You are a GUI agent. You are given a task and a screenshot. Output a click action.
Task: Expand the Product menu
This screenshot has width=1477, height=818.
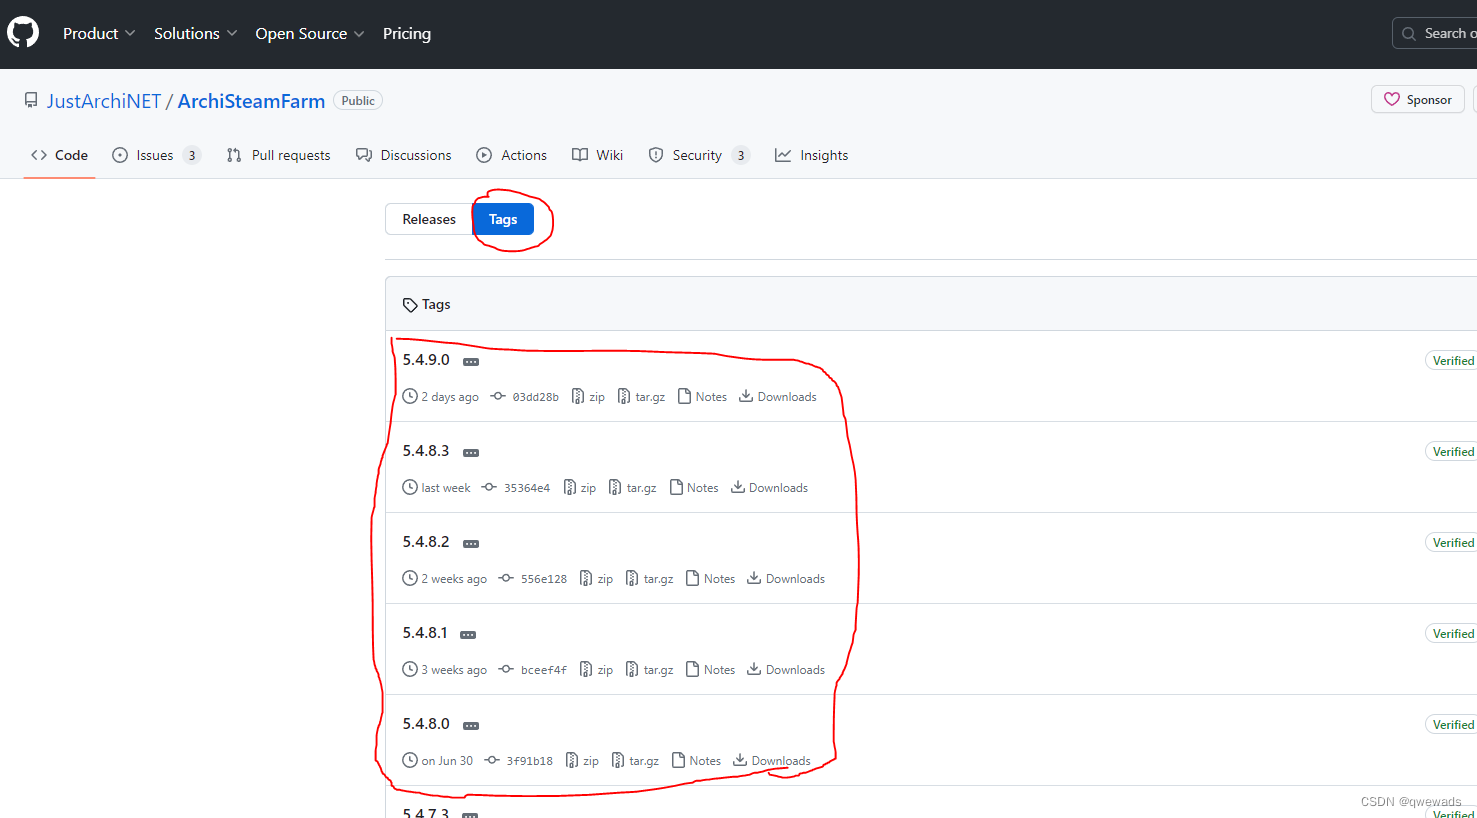point(99,33)
